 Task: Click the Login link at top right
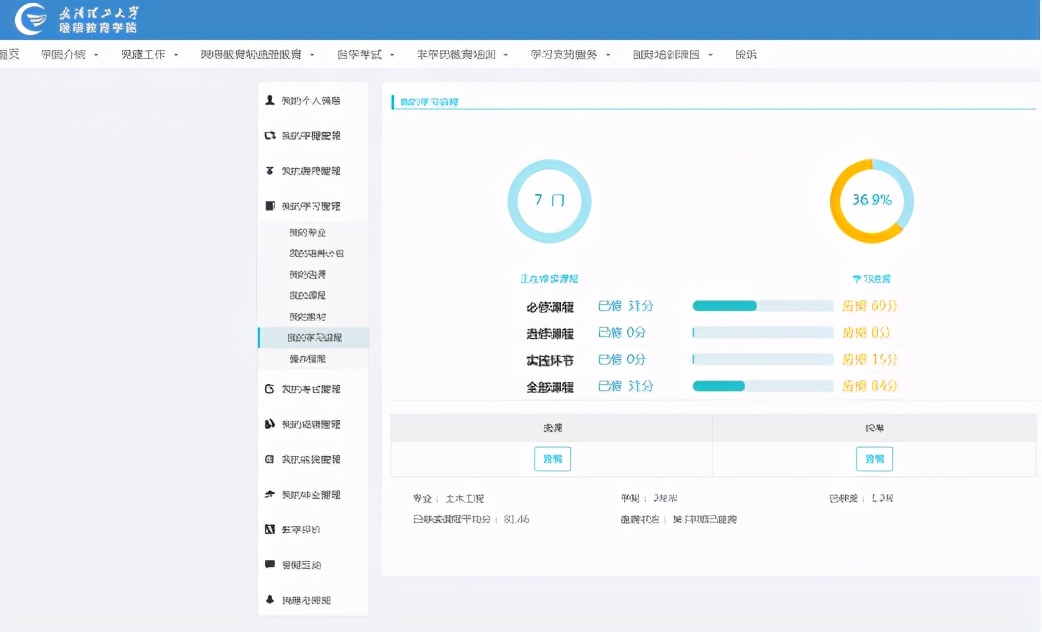(746, 54)
